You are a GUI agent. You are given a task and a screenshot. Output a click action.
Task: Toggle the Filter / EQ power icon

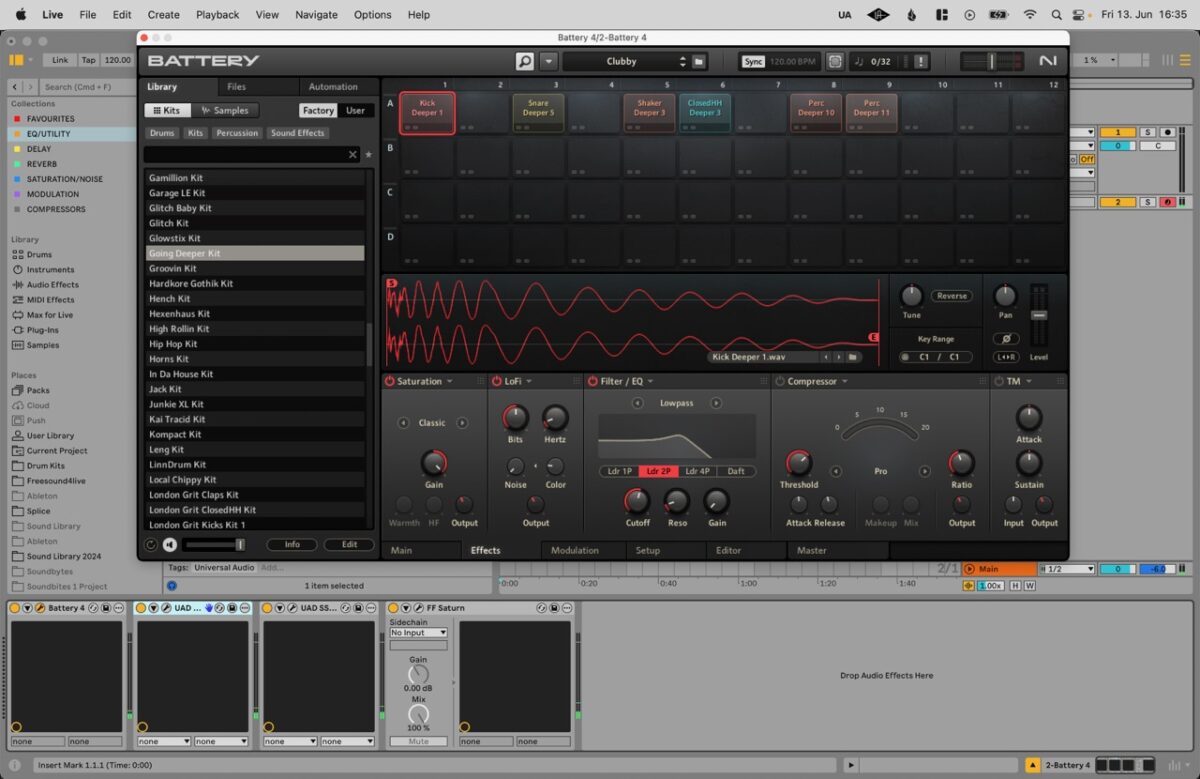pyautogui.click(x=592, y=381)
